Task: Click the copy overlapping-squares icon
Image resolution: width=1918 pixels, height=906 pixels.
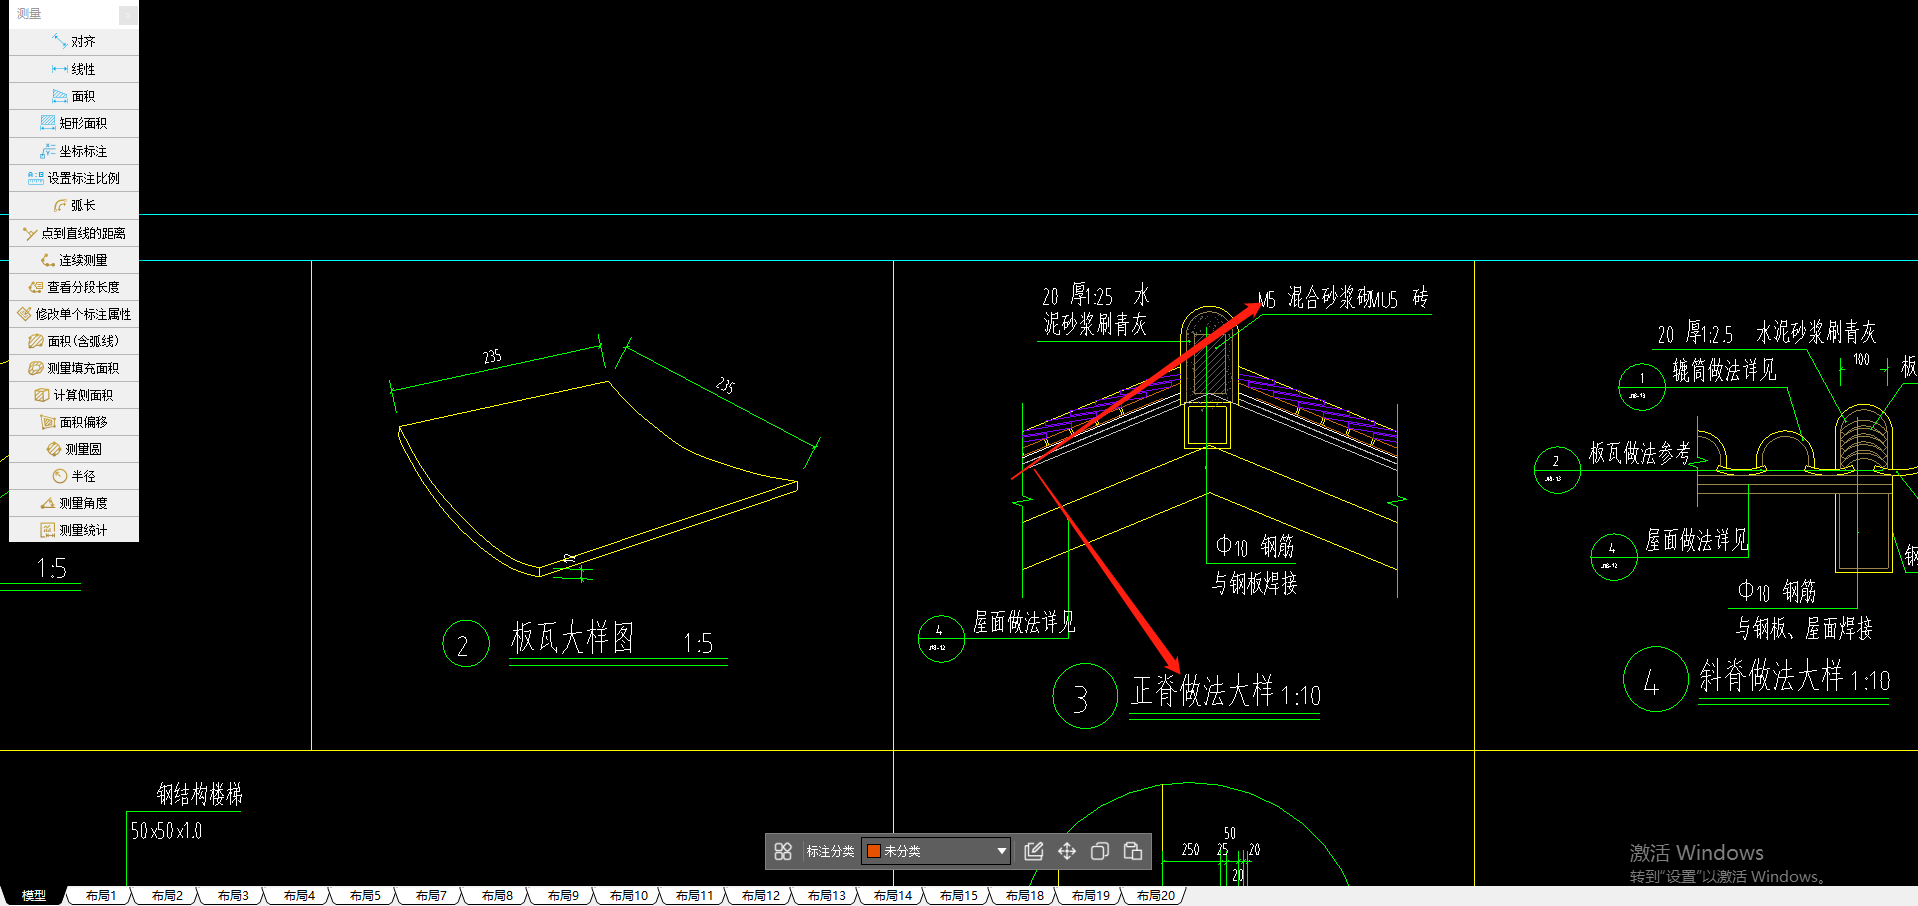Action: [1100, 851]
